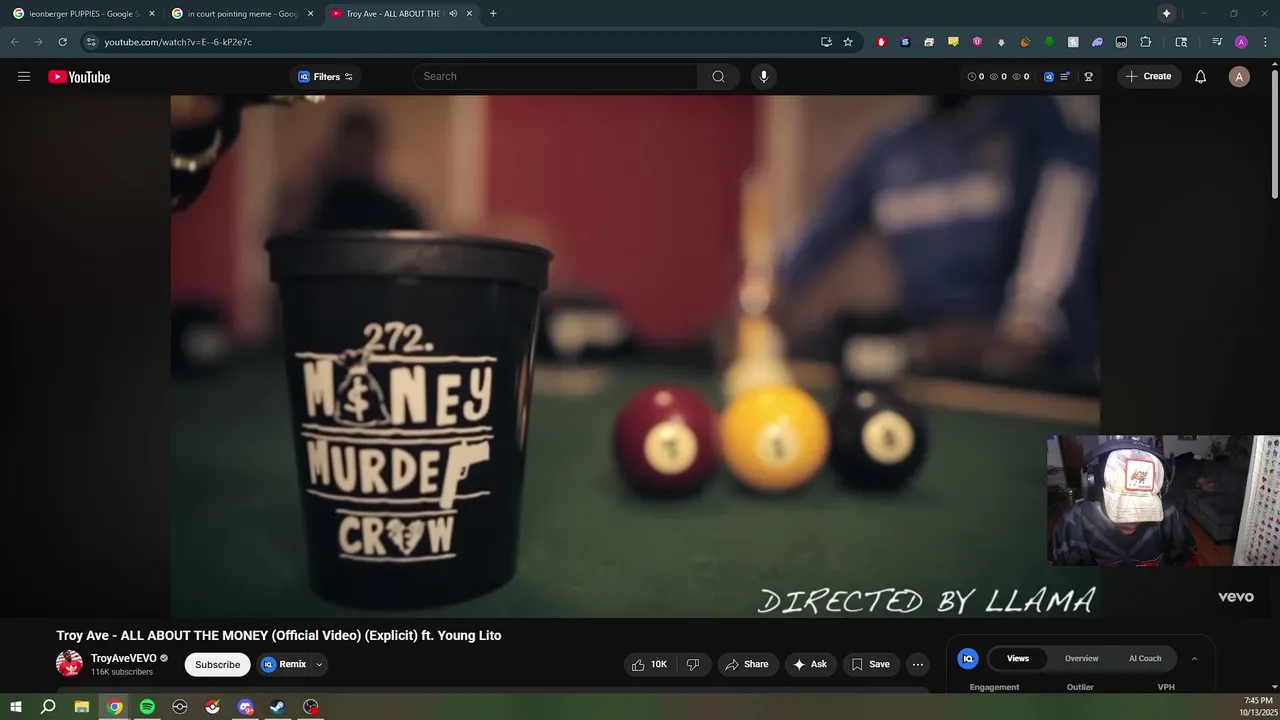Image resolution: width=1280 pixels, height=720 pixels.
Task: Click the address bar URL
Action: pyautogui.click(x=178, y=42)
